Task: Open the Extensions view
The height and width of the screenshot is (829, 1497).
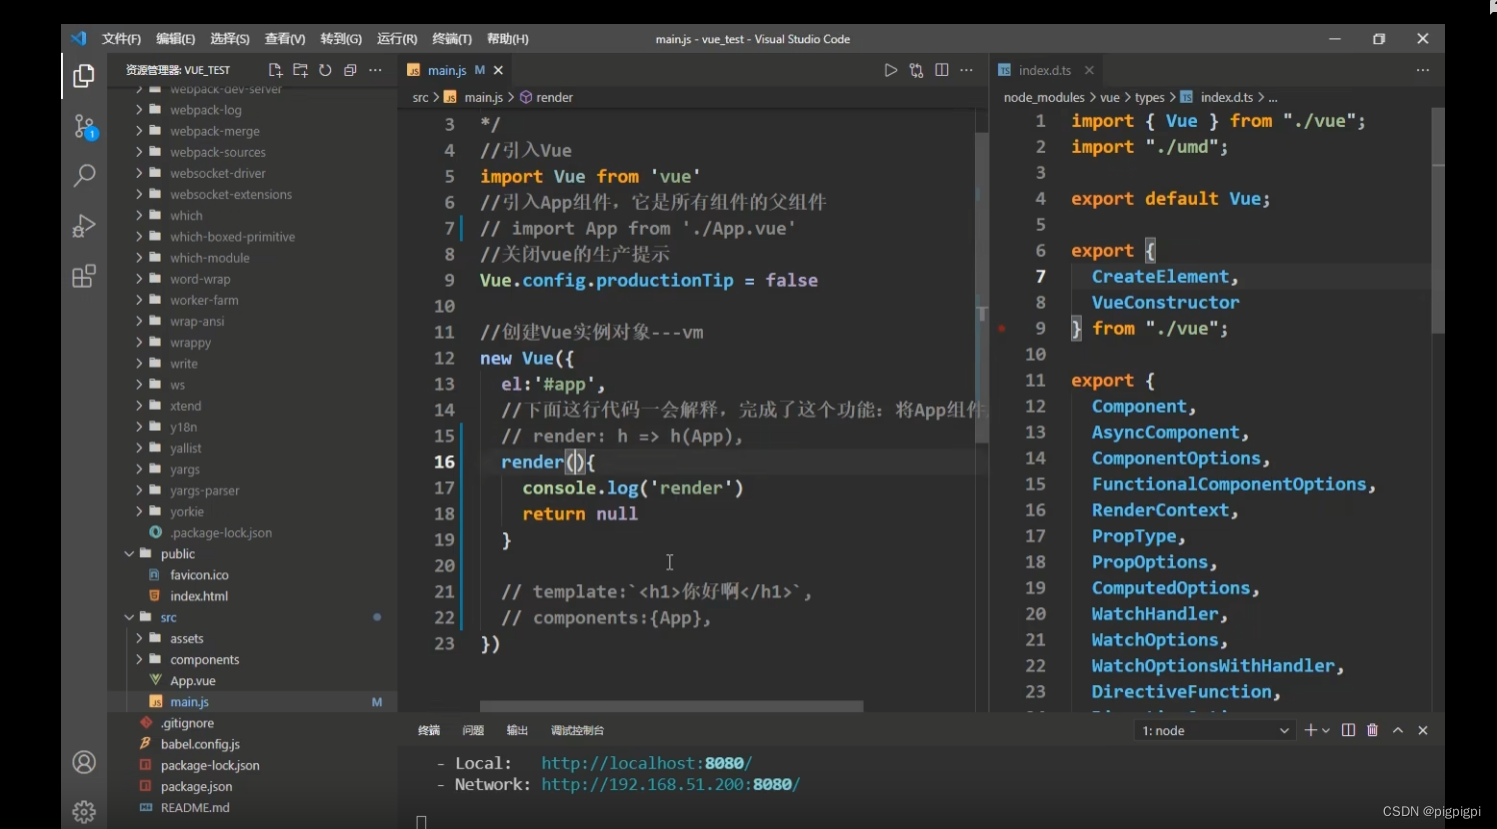Action: click(x=84, y=276)
